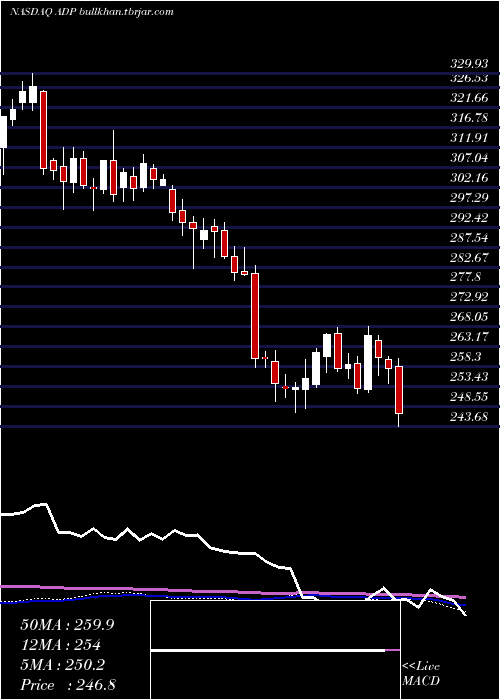Screen dimensions: 500x700
Task: Click the 326.53 price label
Action: [x=469, y=79]
